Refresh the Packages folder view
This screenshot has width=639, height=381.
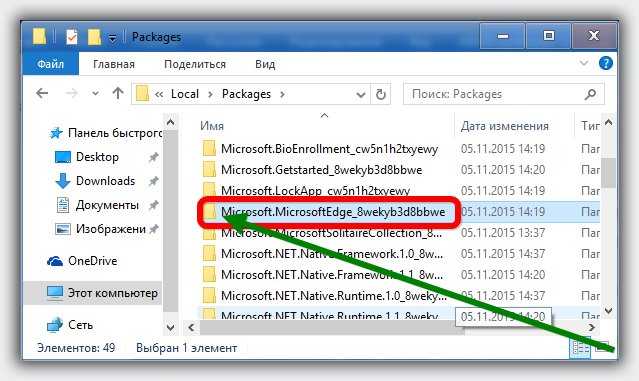[x=381, y=95]
